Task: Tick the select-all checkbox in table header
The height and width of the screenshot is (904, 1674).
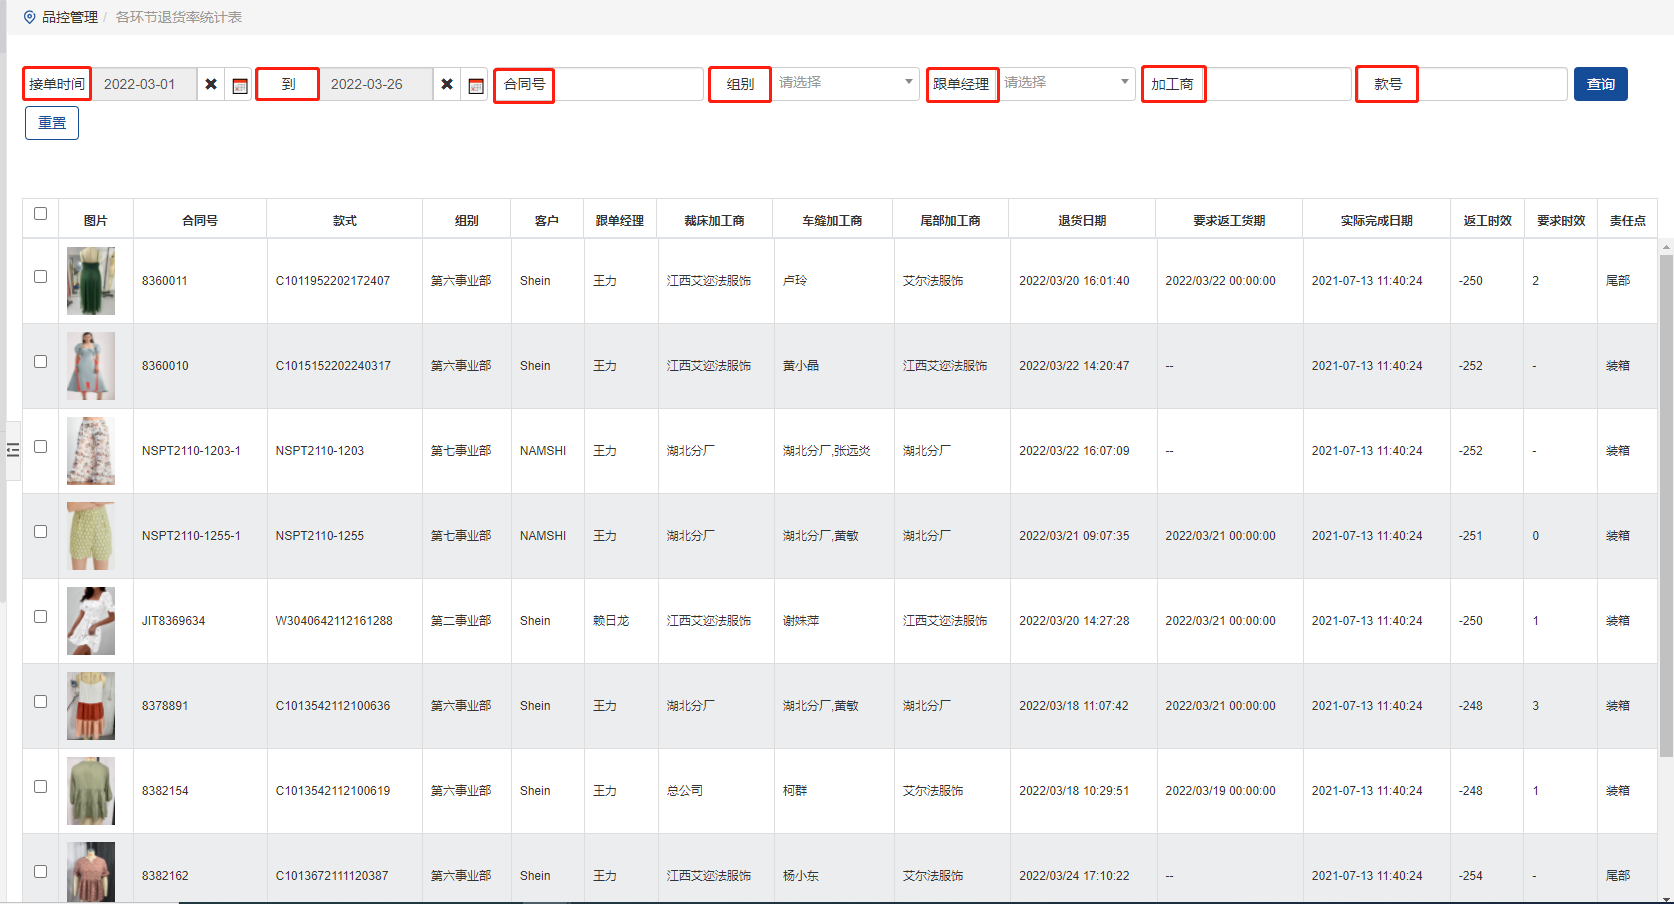Action: pos(40,213)
